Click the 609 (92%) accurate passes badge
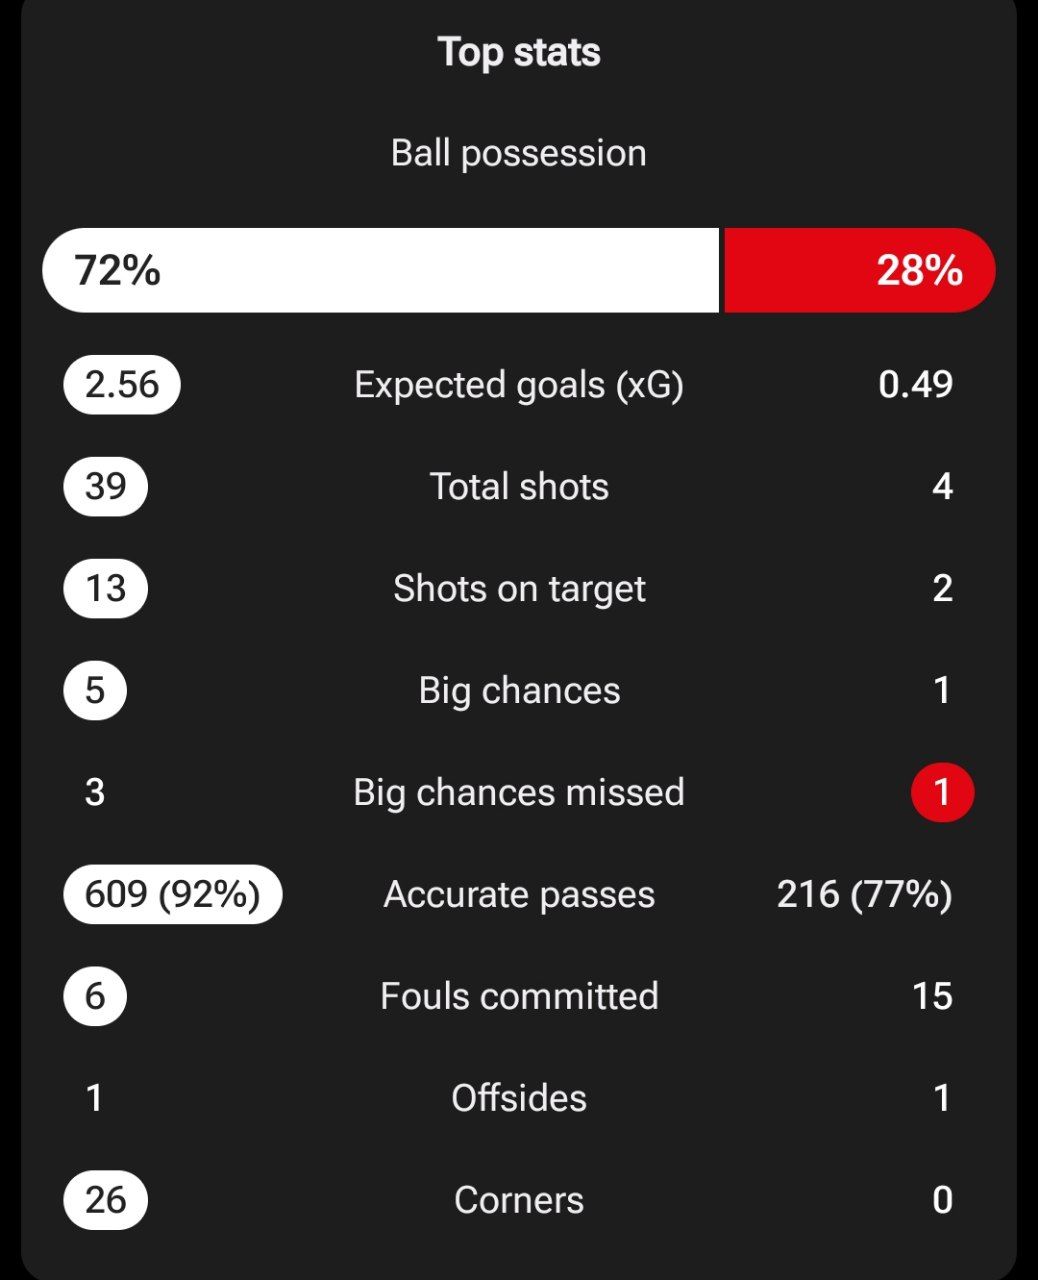The image size is (1038, 1280). [x=173, y=894]
